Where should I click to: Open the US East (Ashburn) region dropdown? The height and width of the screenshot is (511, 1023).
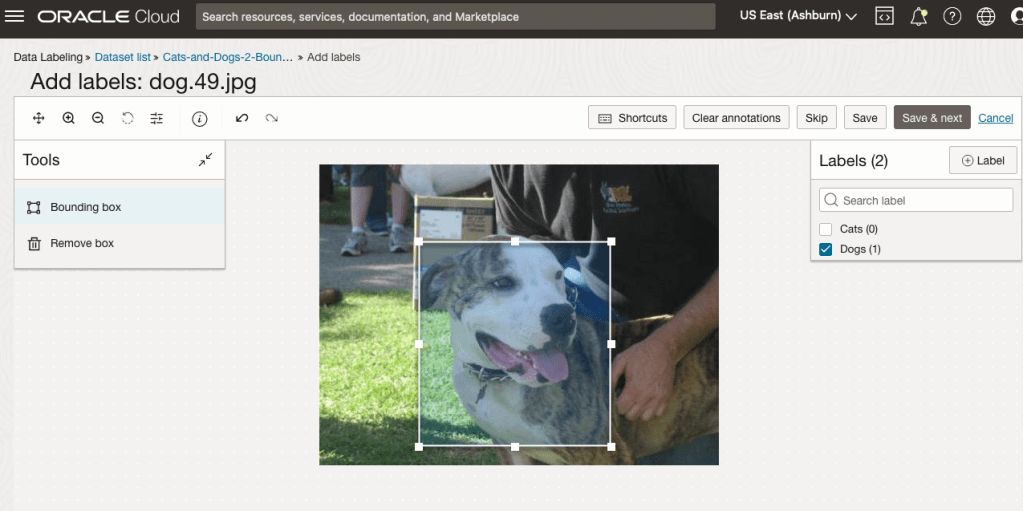pos(798,17)
